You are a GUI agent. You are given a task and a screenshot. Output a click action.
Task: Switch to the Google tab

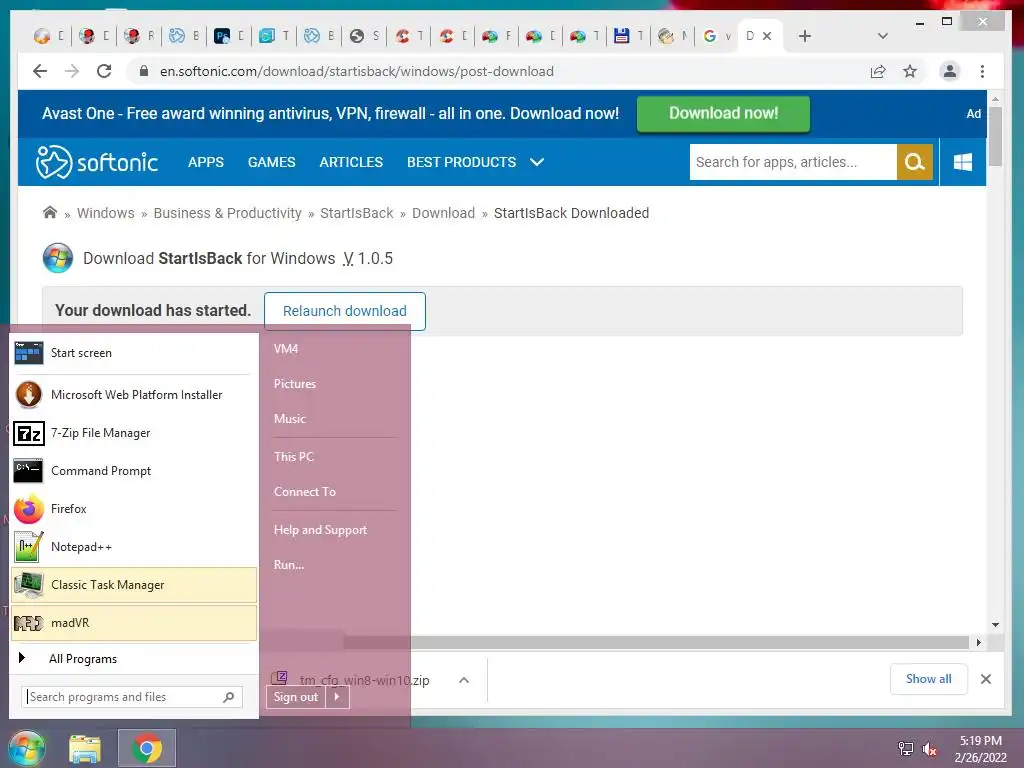click(716, 36)
